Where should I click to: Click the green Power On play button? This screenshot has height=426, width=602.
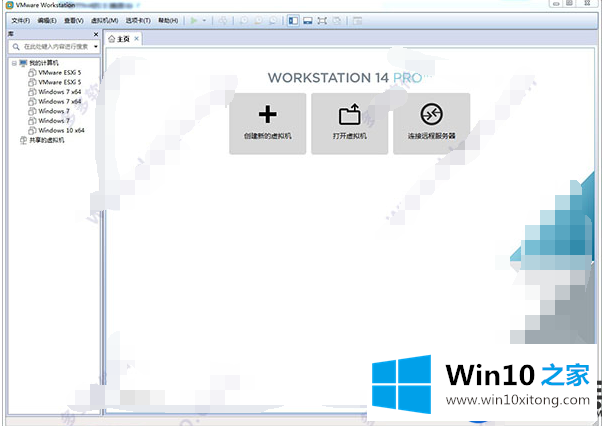click(x=194, y=21)
